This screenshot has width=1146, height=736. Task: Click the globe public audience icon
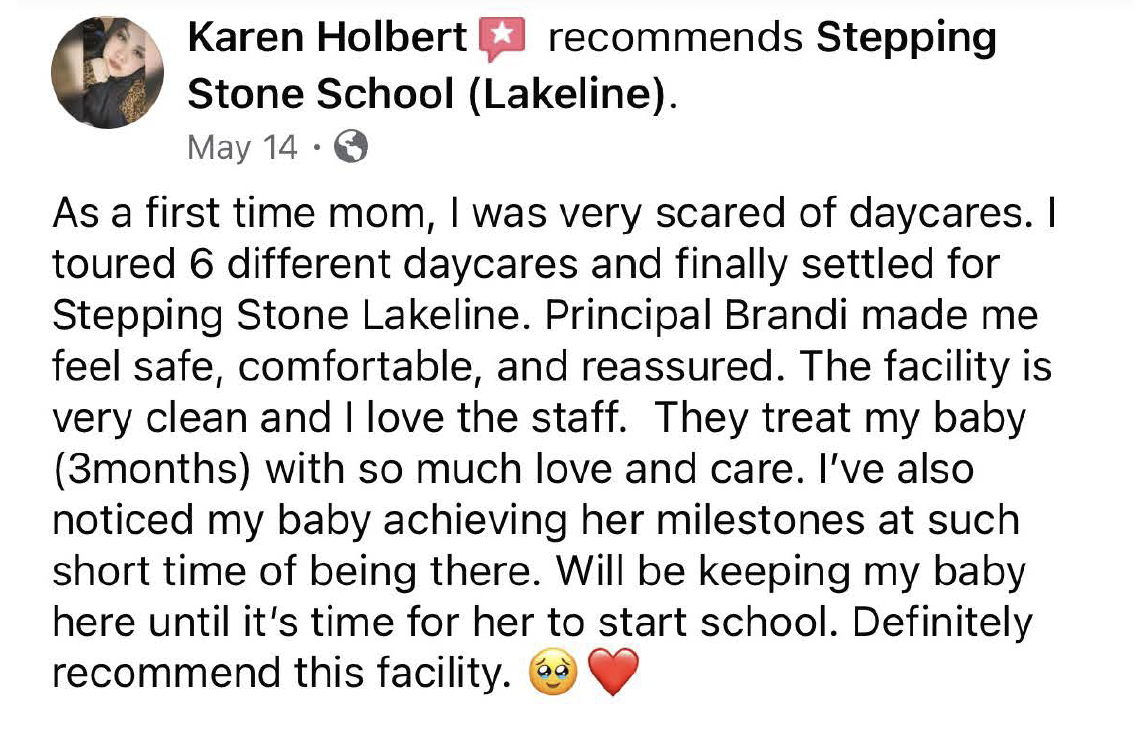point(351,147)
